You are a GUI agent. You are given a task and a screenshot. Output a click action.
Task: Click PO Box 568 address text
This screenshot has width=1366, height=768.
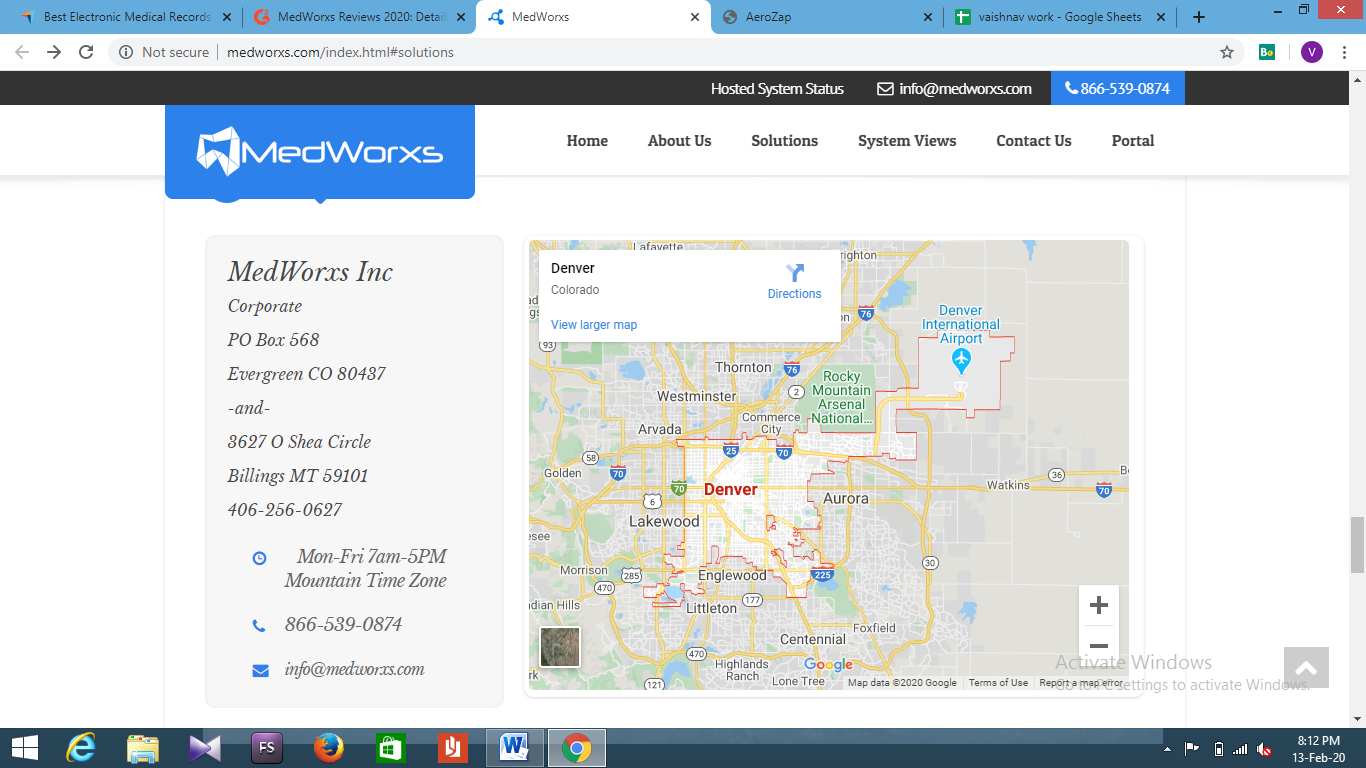tap(273, 340)
